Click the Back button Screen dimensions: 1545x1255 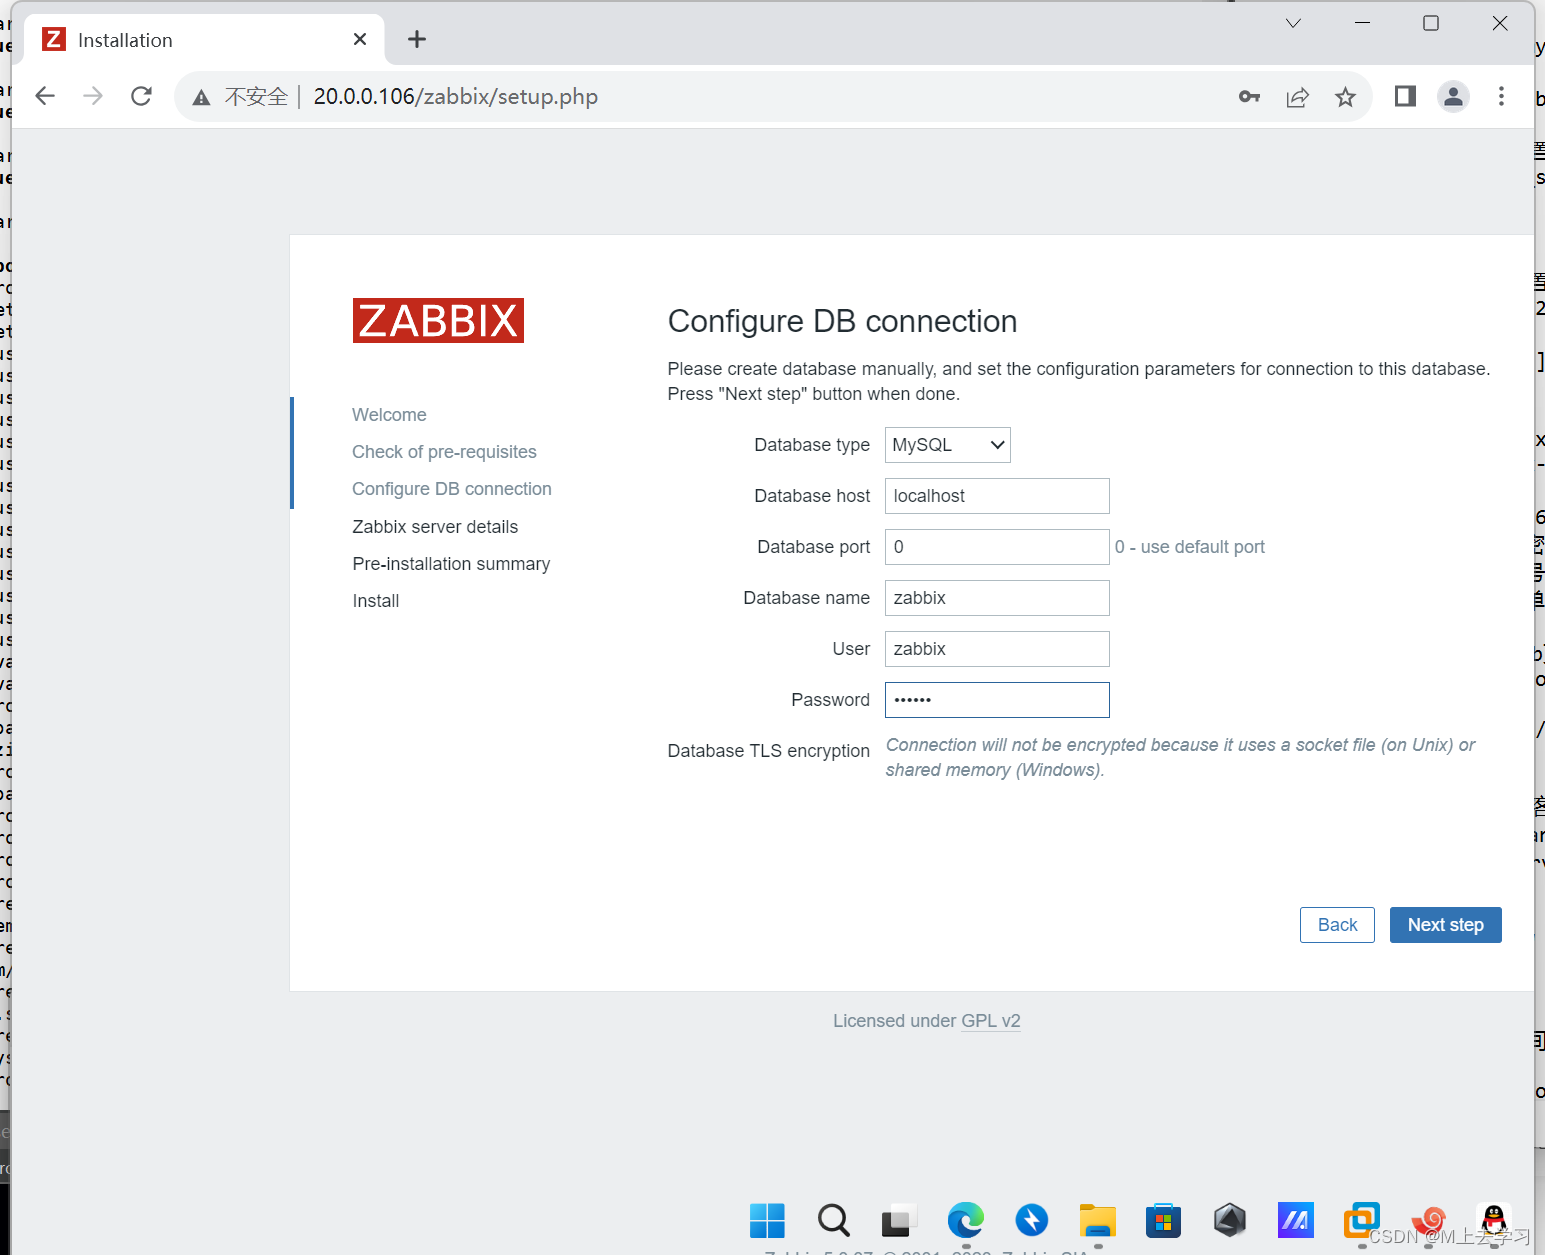pyautogui.click(x=1337, y=925)
